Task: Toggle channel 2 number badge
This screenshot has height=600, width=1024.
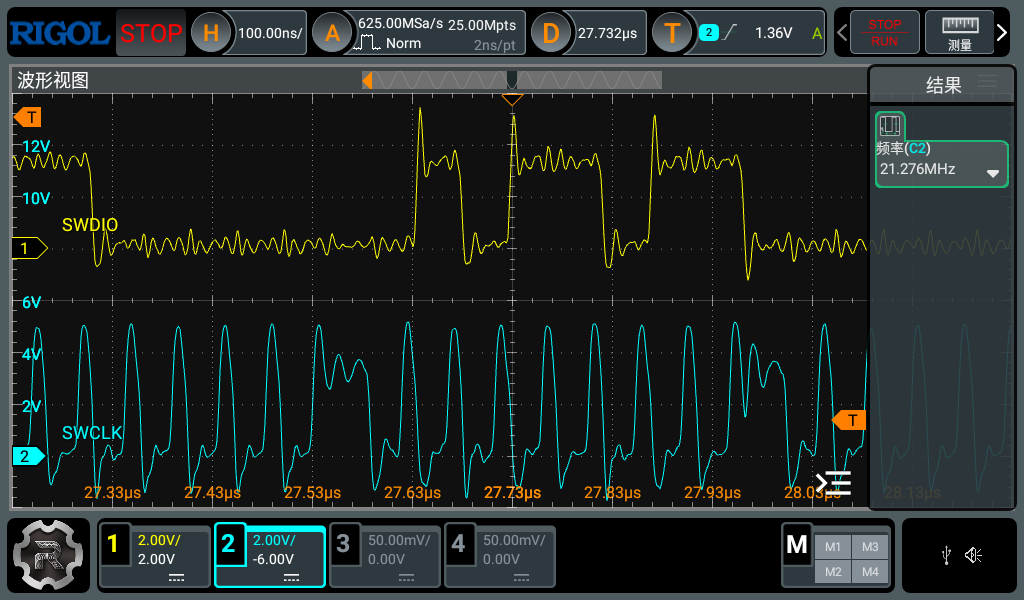Action: pos(229,543)
